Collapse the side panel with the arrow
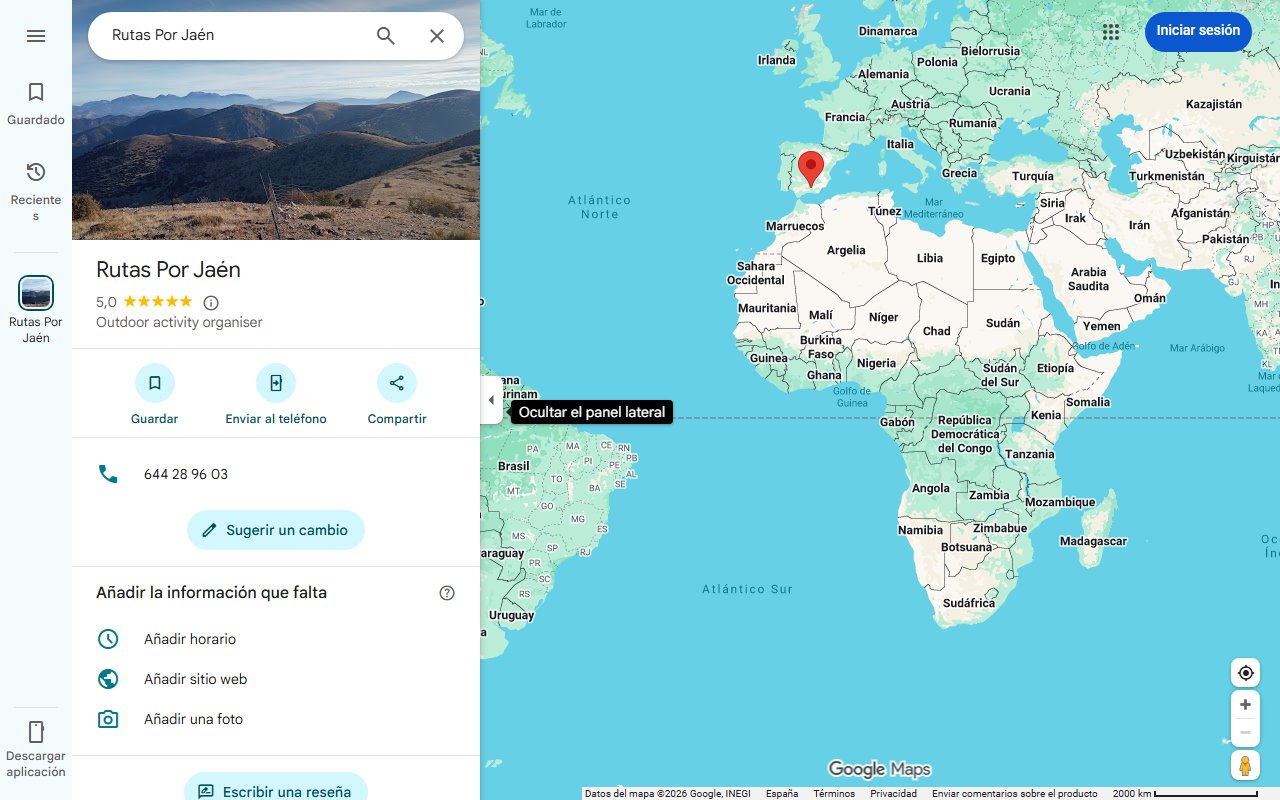Screen dimensions: 1280x800 click(491, 399)
